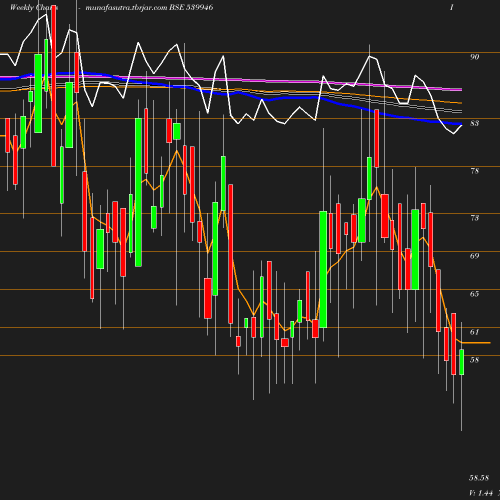Select the 69 price axis label
Screen dimensions: 500x500
point(475,256)
